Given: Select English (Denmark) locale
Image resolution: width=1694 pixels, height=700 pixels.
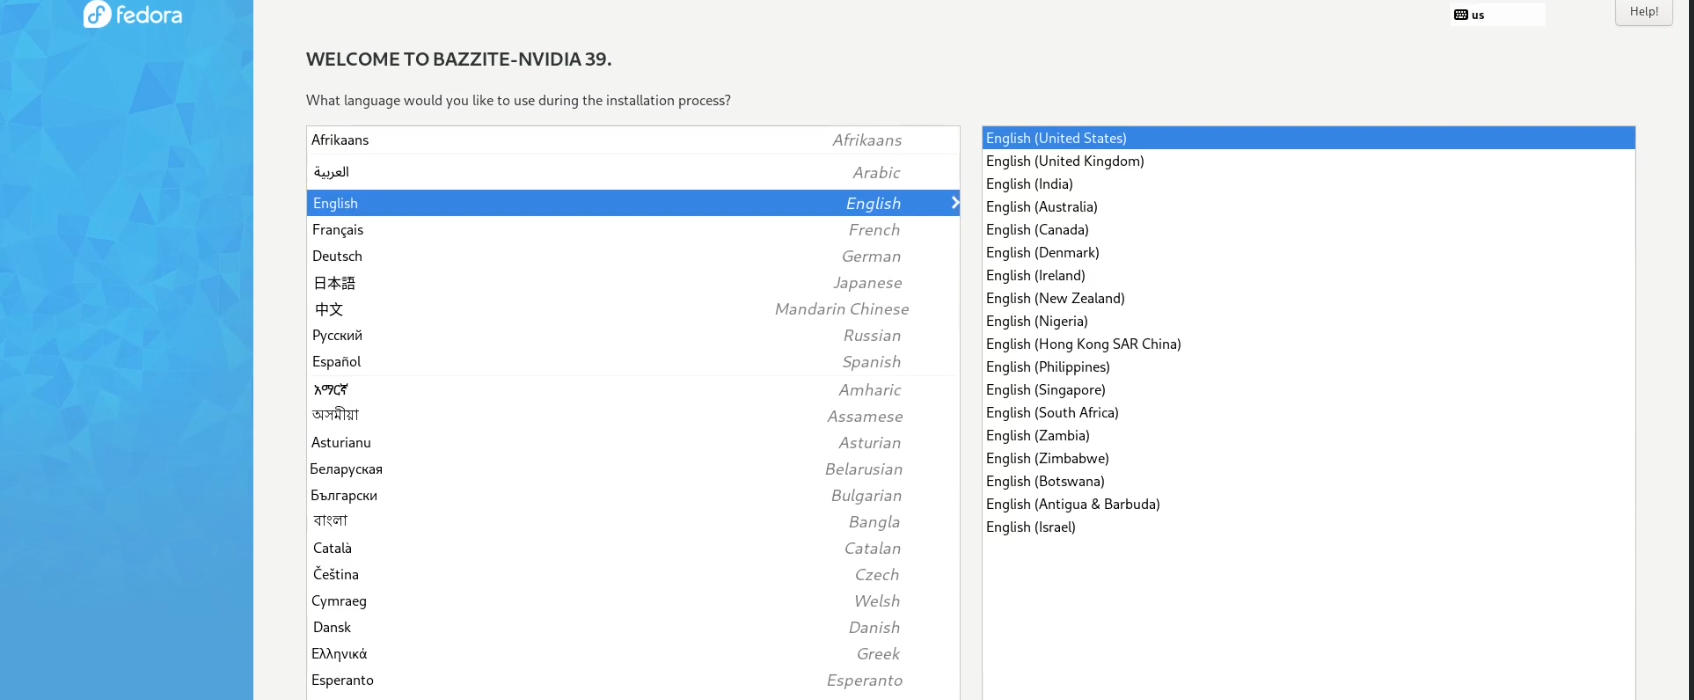Looking at the screenshot, I should [1308, 253].
